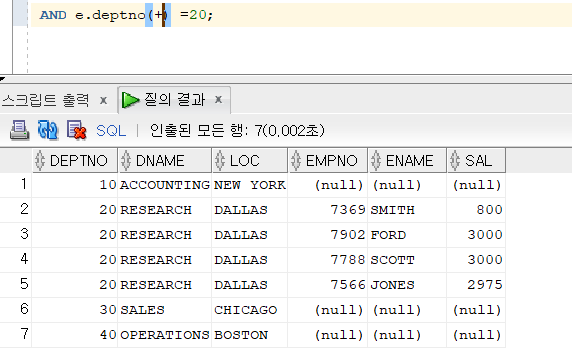Select RESEARCH cell in JONES row
572x364 pixels.
[x=165, y=284]
